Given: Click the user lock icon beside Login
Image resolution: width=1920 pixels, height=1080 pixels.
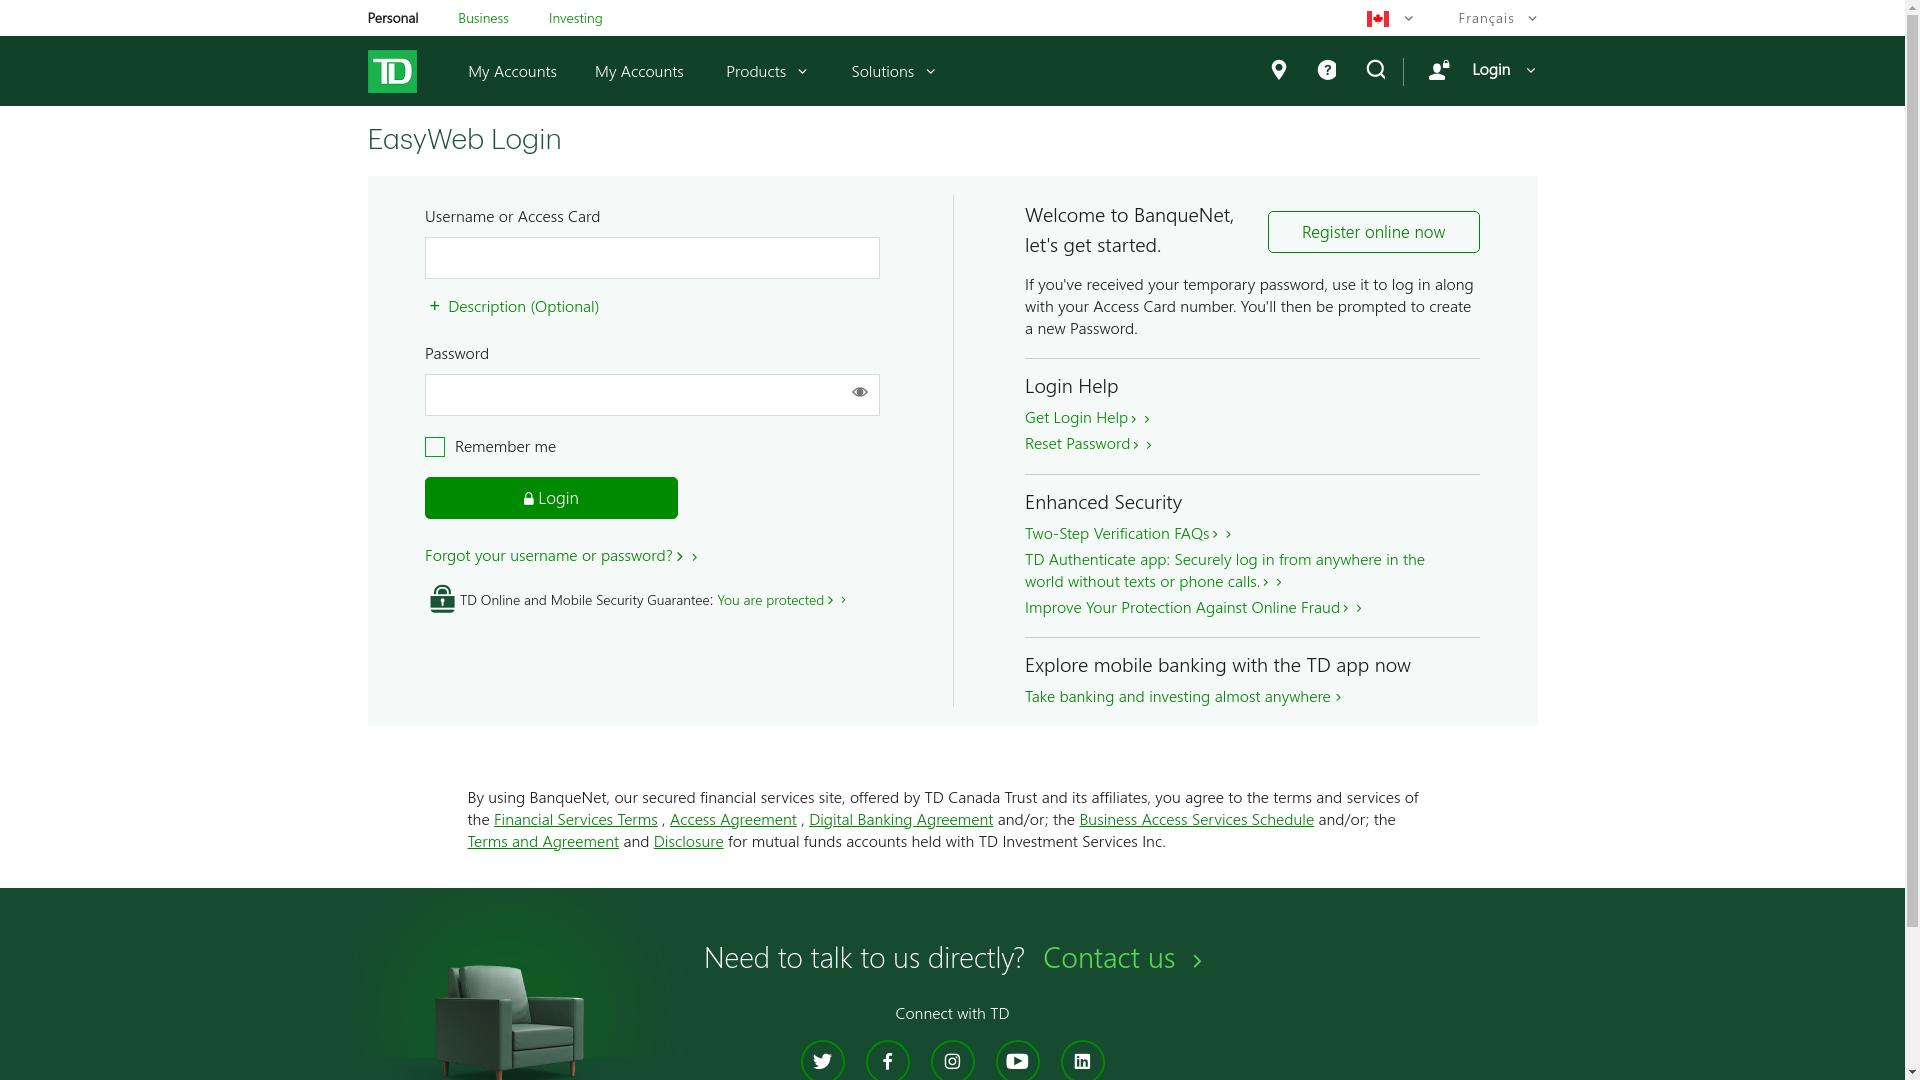Looking at the screenshot, I should pyautogui.click(x=1439, y=69).
